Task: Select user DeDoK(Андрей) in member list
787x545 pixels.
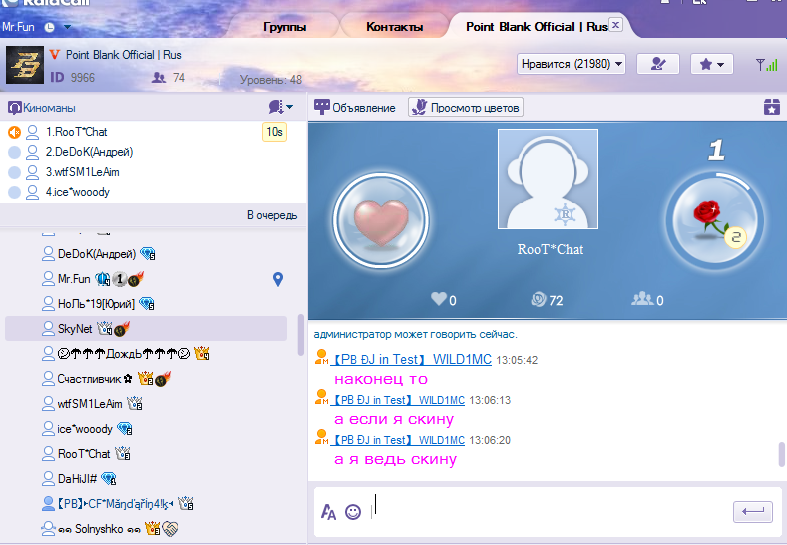Action: click(146, 254)
